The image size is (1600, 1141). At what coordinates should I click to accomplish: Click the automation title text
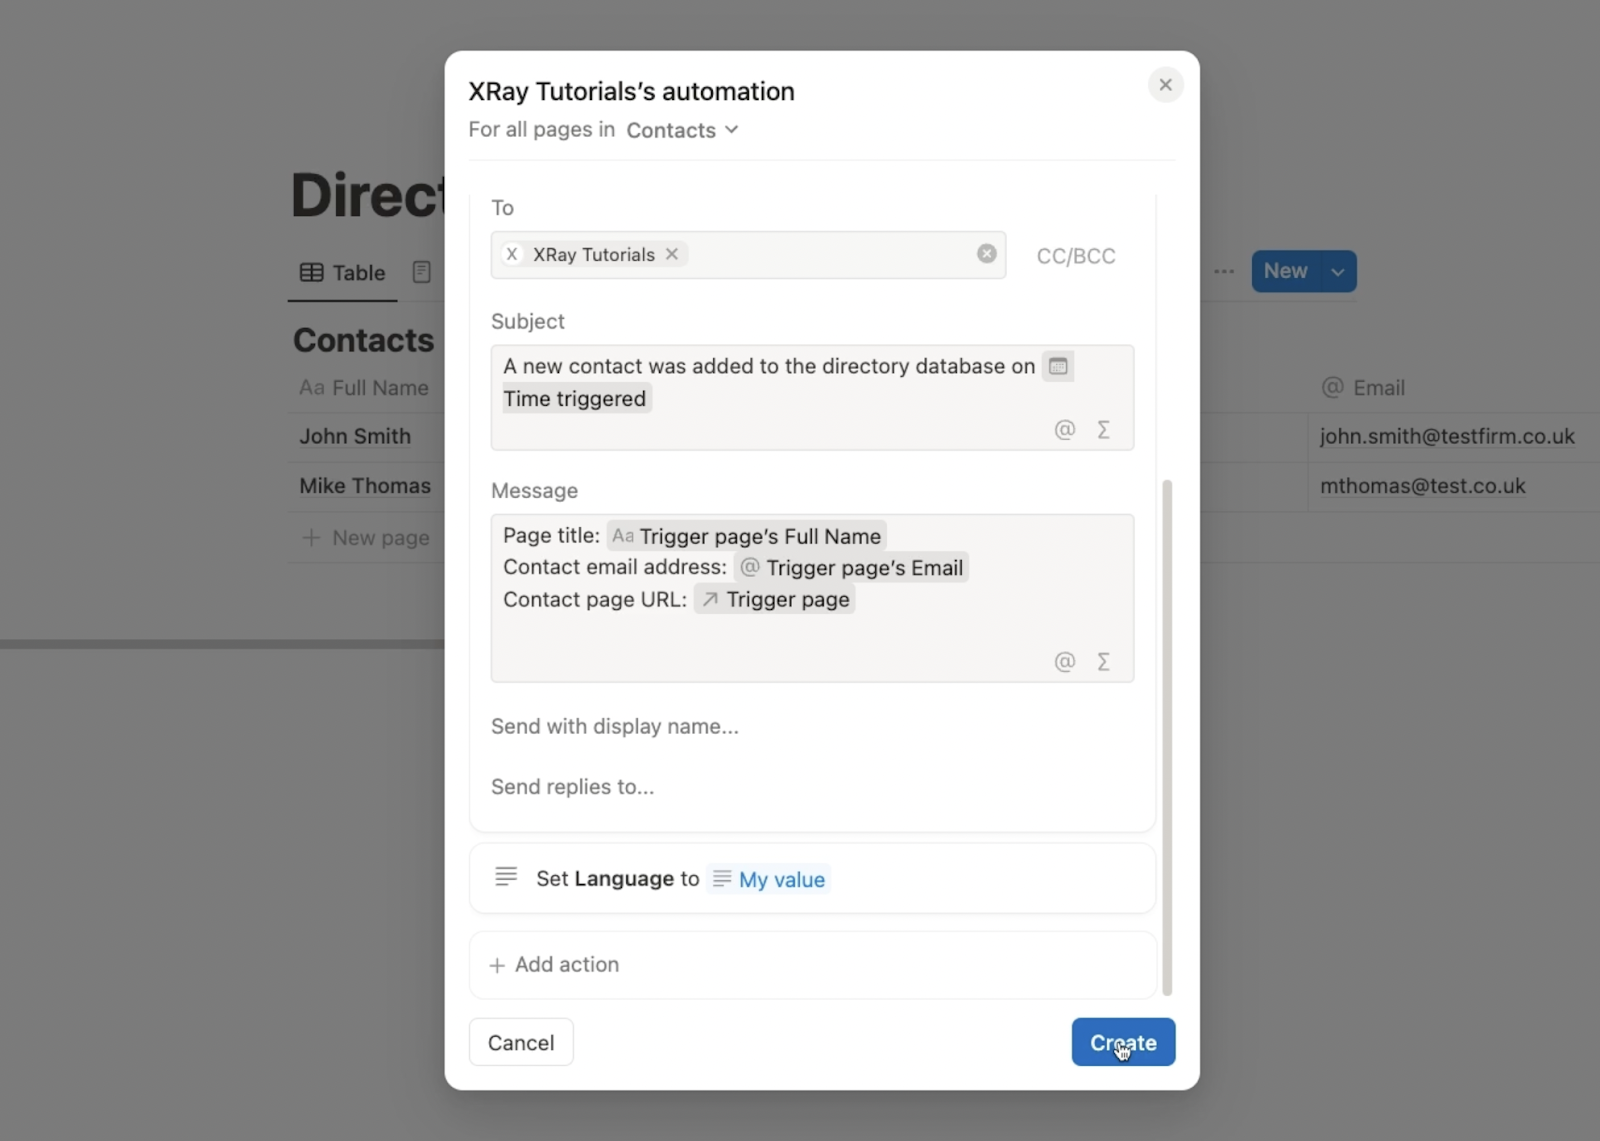(631, 91)
